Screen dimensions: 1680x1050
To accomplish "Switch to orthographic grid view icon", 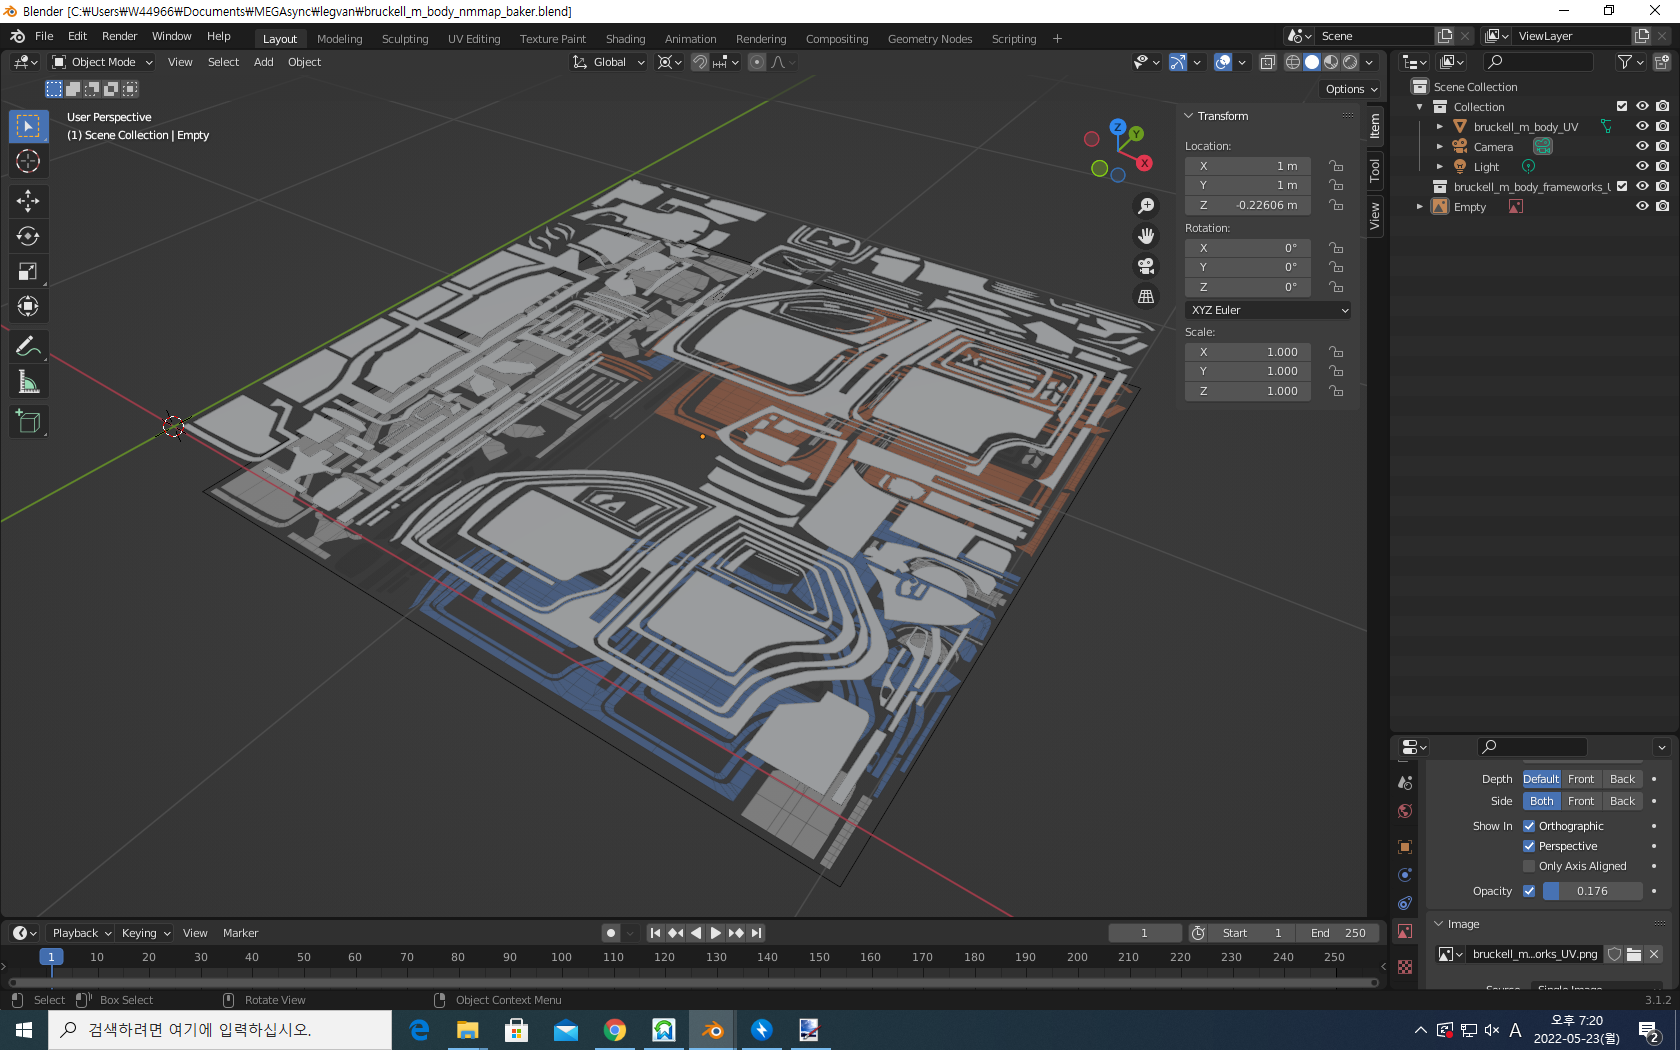I will pos(1146,297).
